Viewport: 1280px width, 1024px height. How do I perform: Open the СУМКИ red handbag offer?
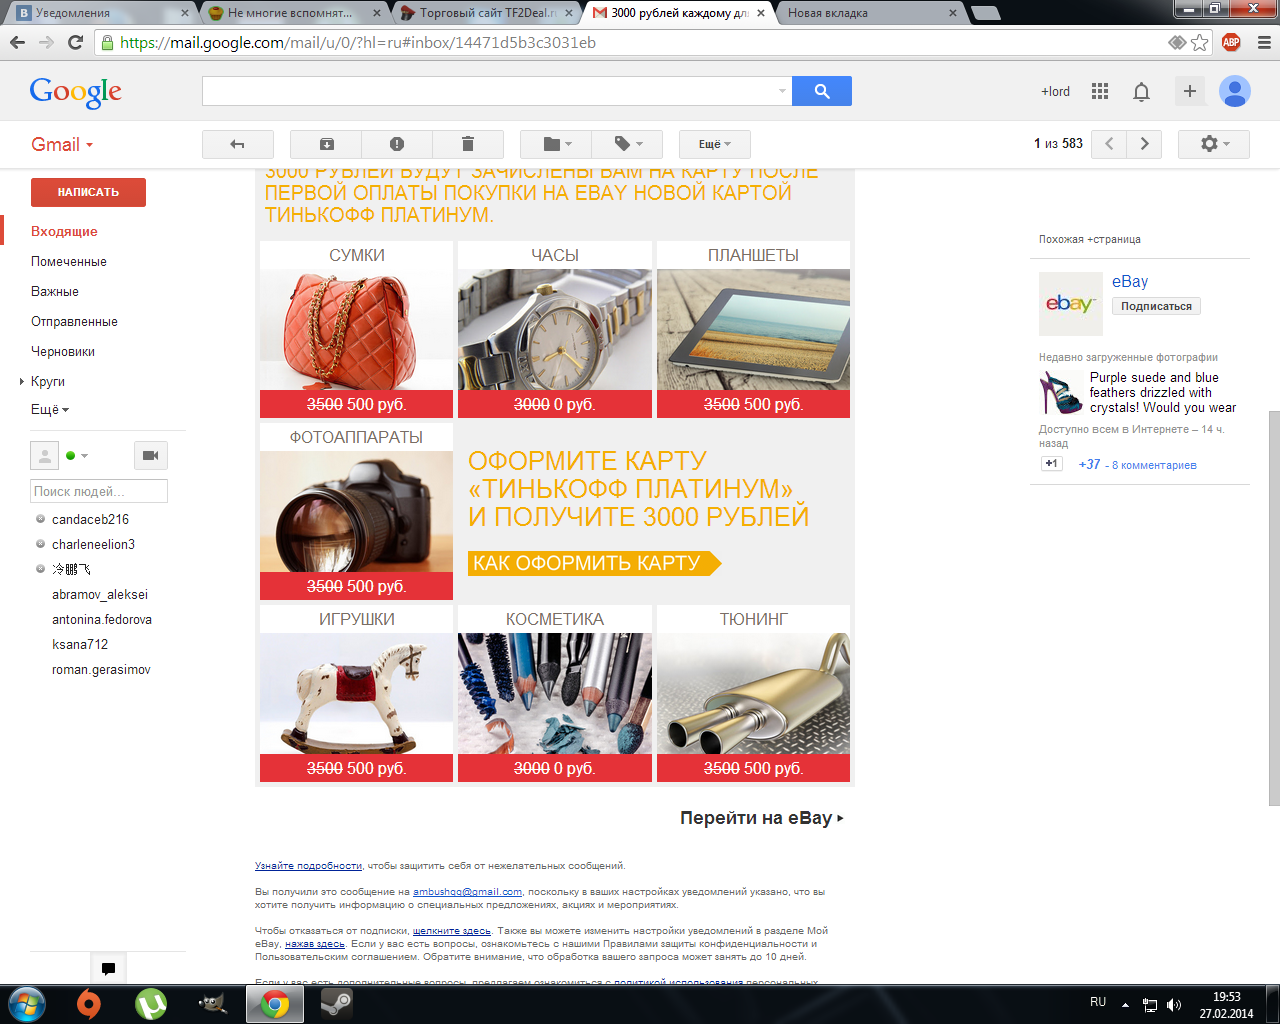pos(356,329)
